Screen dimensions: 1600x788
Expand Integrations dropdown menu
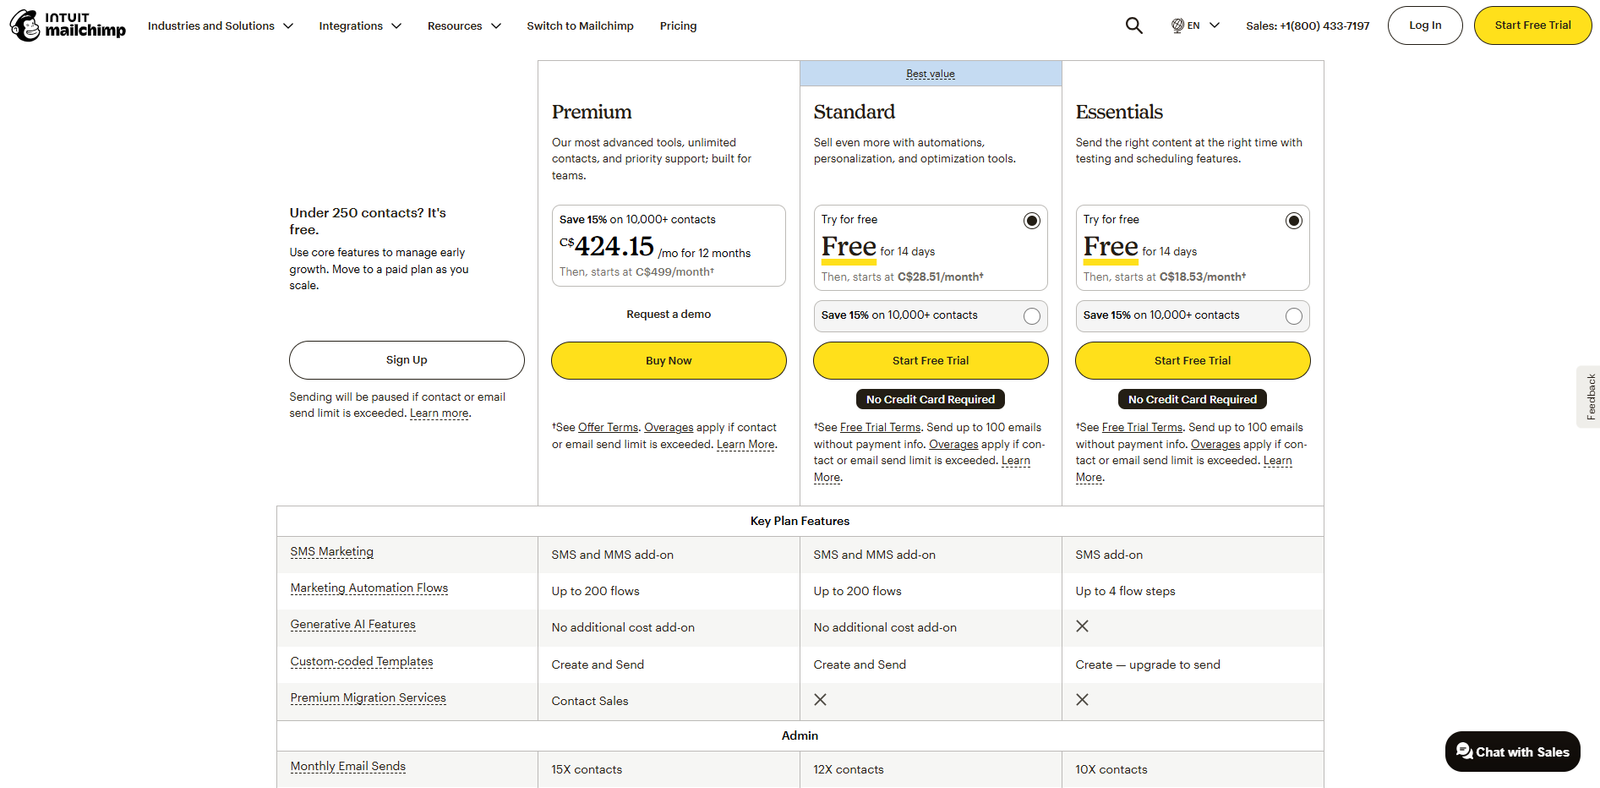point(360,26)
